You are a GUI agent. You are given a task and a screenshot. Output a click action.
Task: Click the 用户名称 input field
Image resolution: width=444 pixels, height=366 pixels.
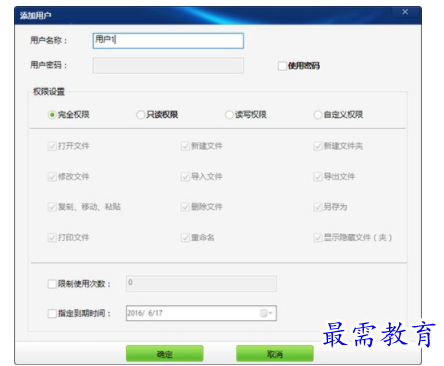[168, 41]
